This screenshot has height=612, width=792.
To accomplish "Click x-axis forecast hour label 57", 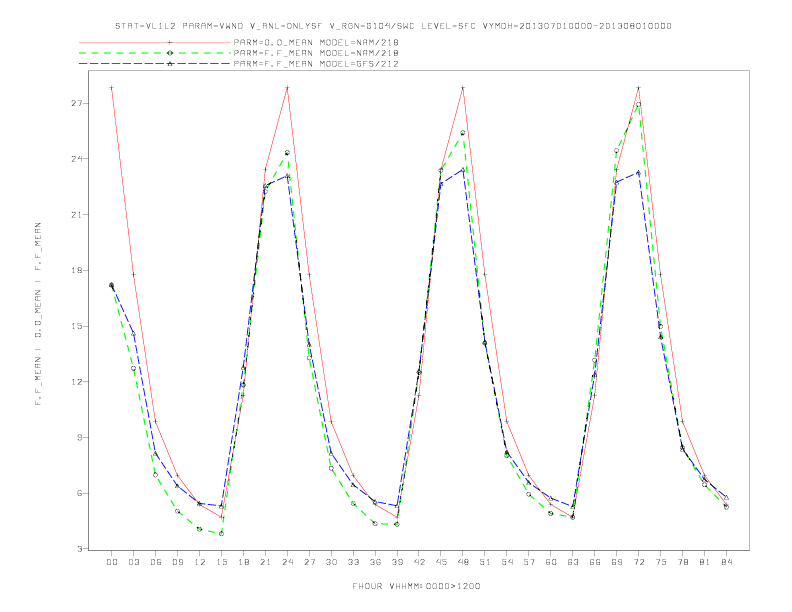I will [x=529, y=562].
